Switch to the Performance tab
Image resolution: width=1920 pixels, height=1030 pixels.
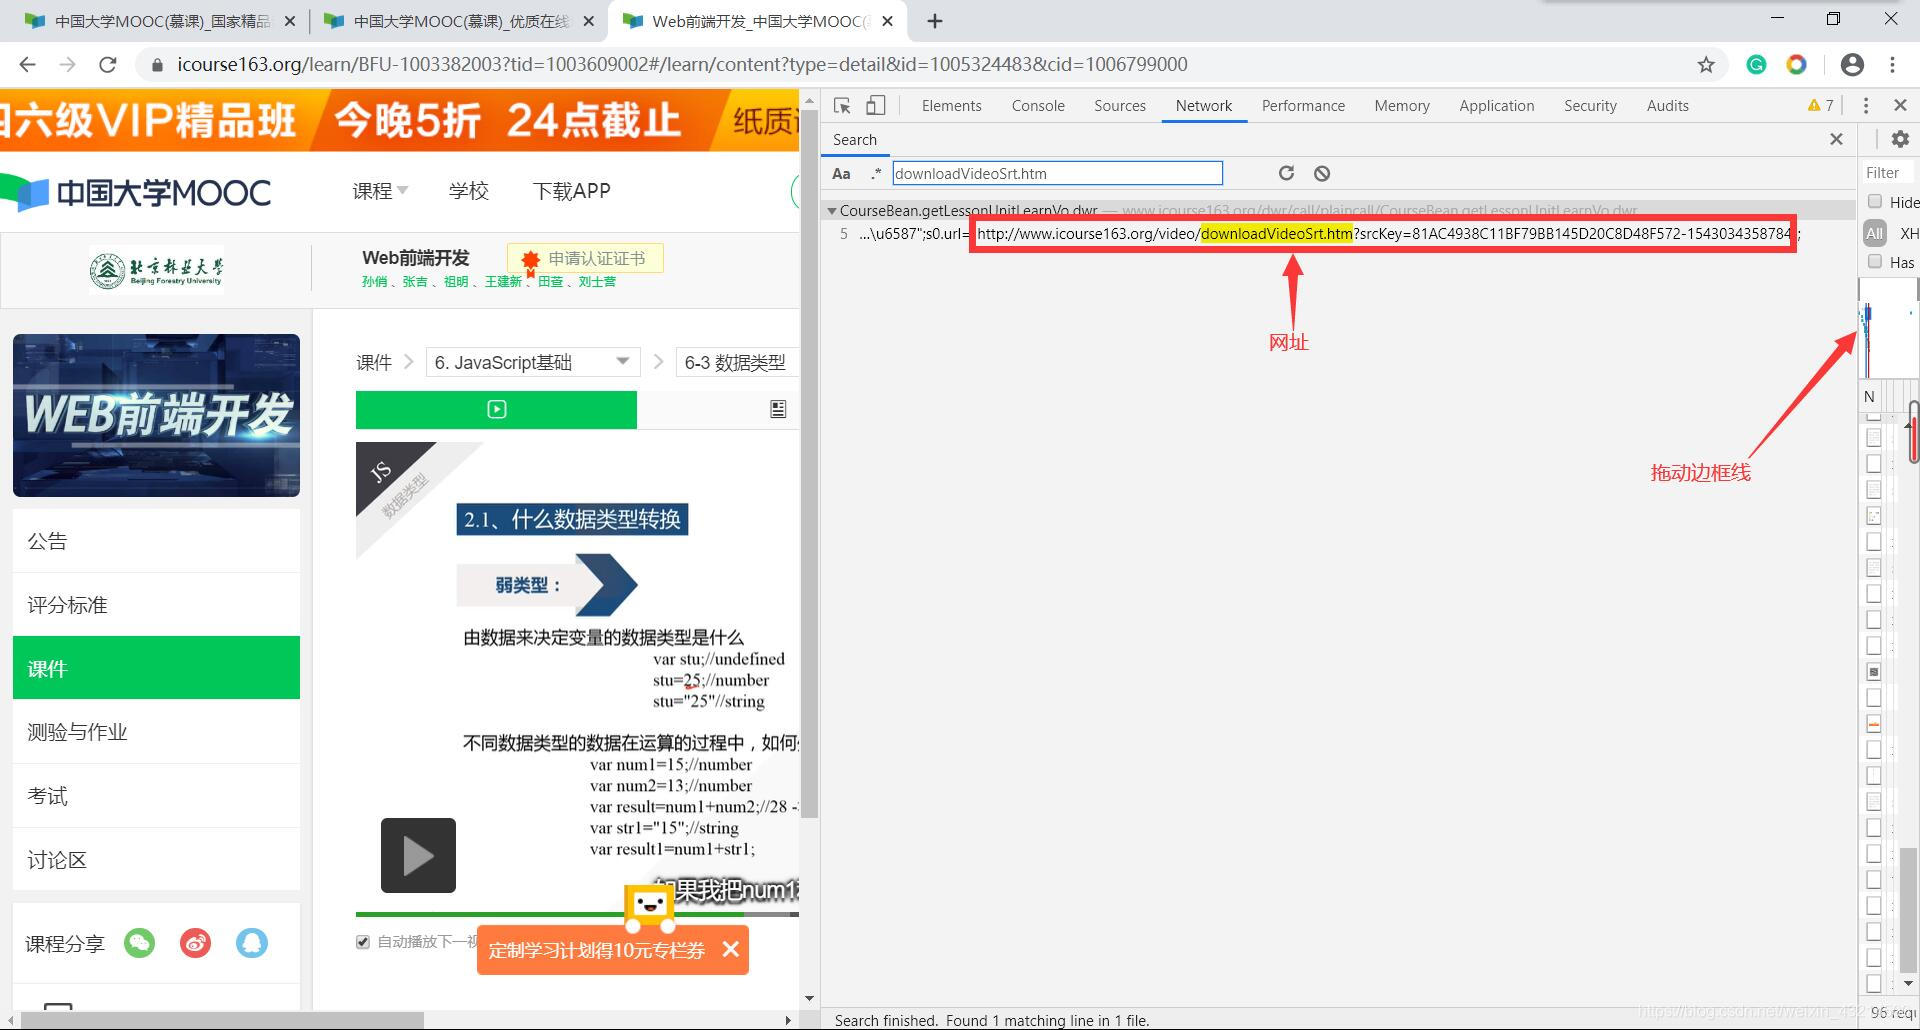tap(1303, 105)
